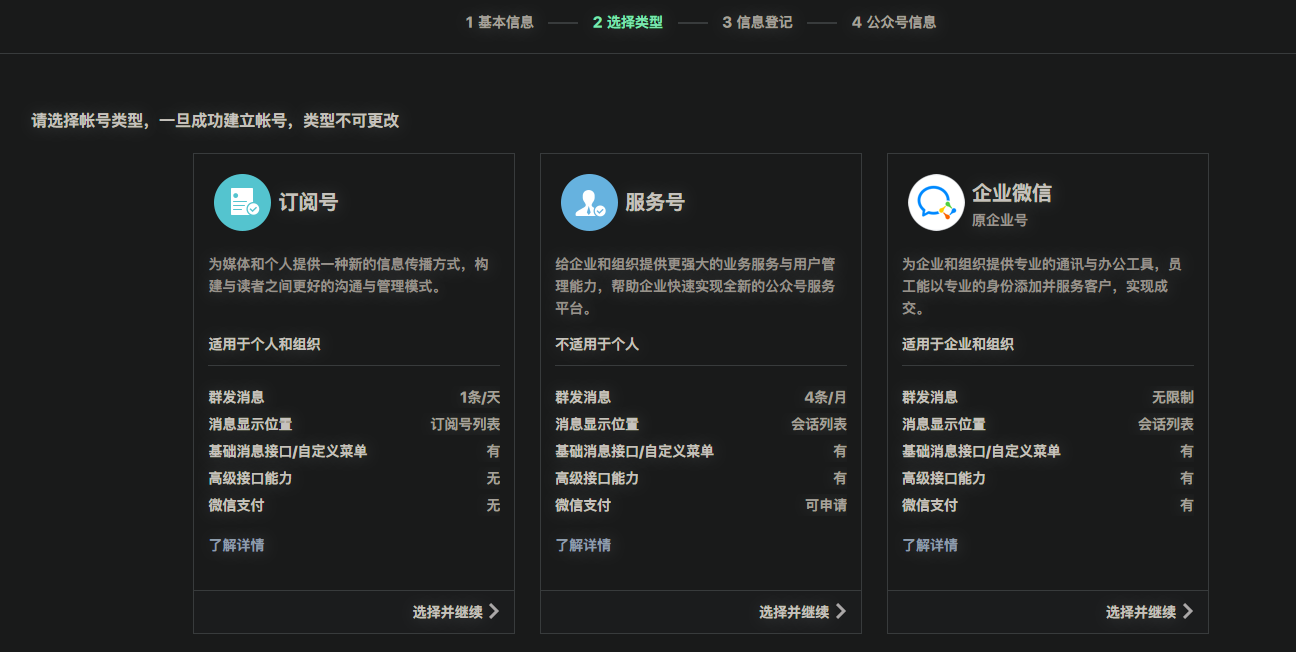Click 高级接口能力 label in 服务号 card
This screenshot has height=652, width=1296.
(x=597, y=478)
